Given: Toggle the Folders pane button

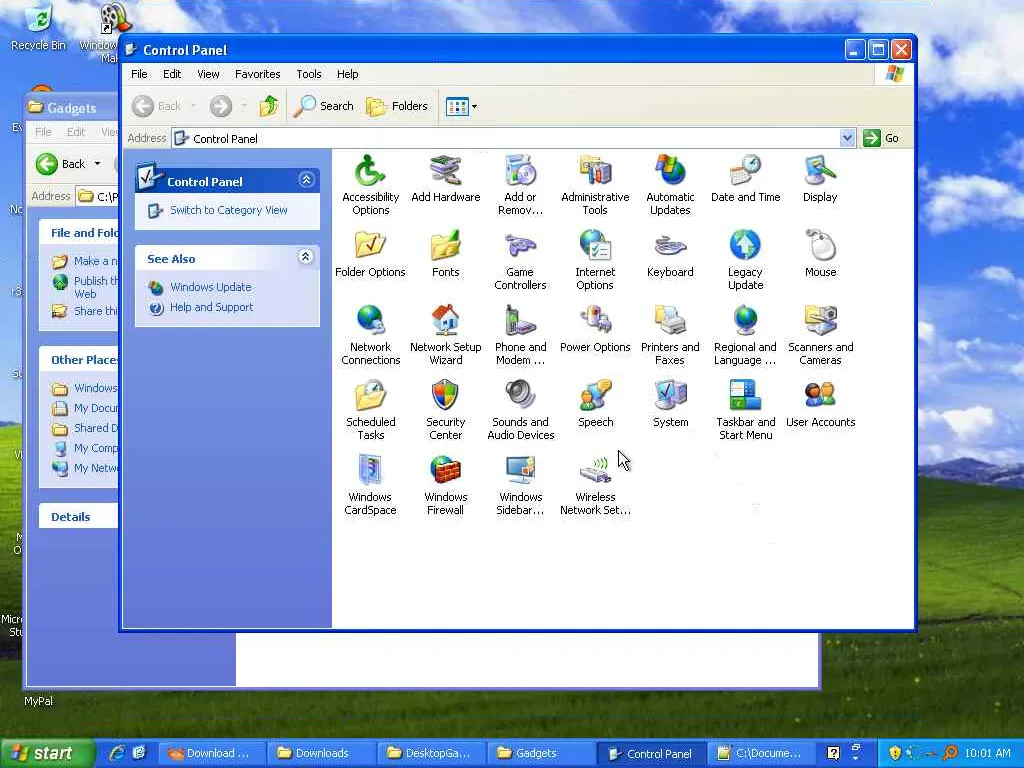Looking at the screenshot, I should point(396,106).
